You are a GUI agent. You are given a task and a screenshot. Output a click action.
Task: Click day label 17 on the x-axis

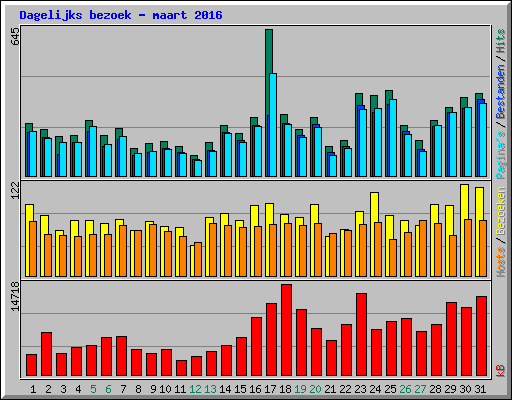click(x=270, y=389)
